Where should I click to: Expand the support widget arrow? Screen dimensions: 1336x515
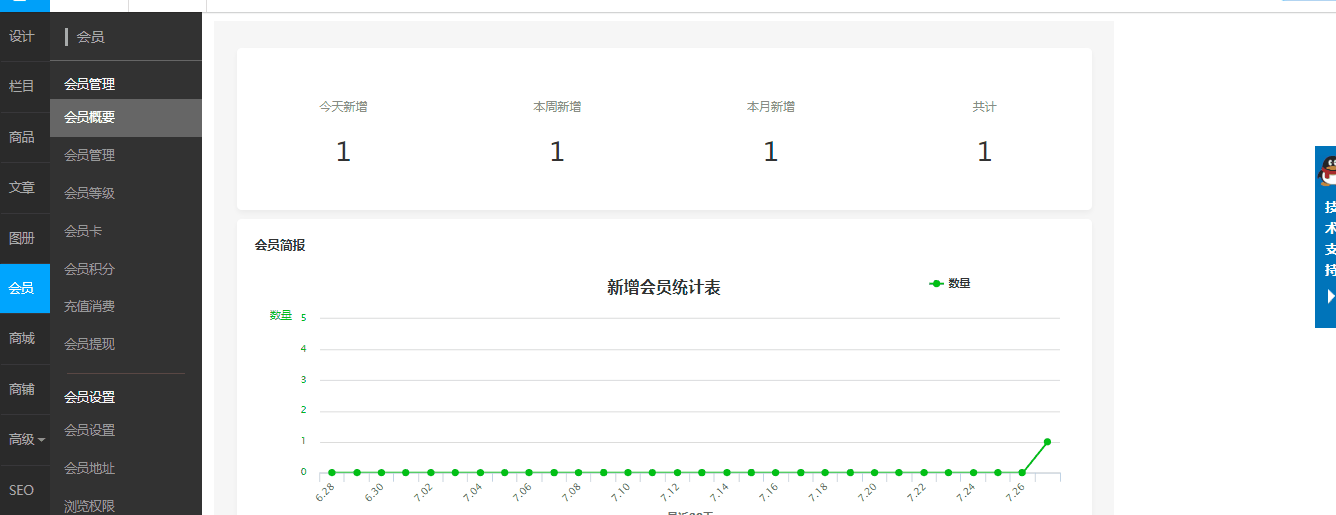pos(1331,296)
